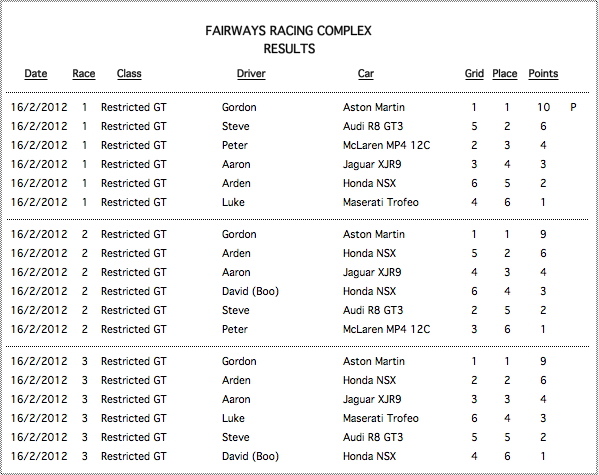Click Steve in race 1 row
599x475 pixels.
(236, 126)
